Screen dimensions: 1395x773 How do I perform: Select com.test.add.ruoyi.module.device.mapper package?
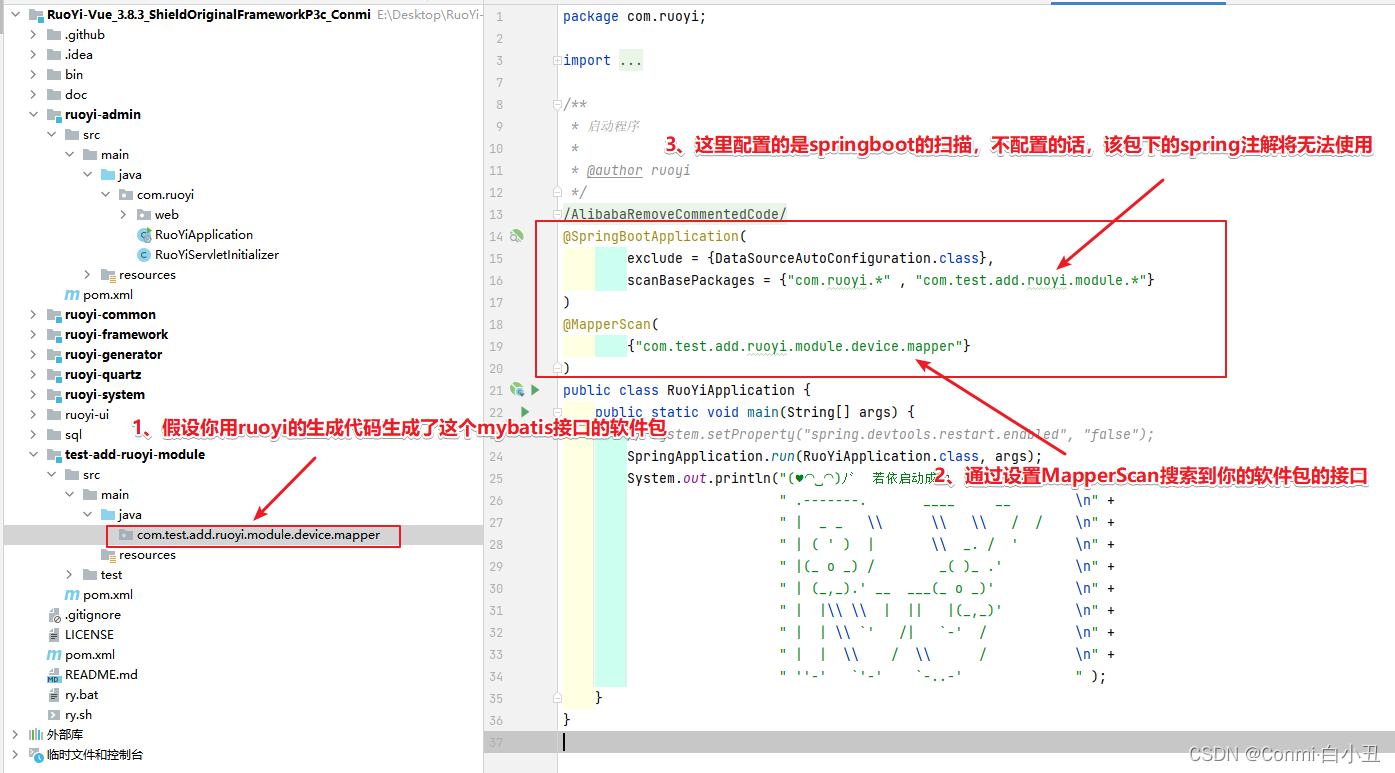pos(258,535)
